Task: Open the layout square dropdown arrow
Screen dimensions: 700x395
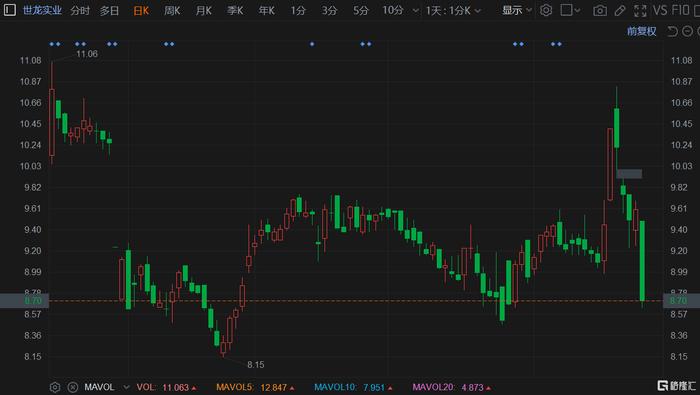Action: pos(577,10)
